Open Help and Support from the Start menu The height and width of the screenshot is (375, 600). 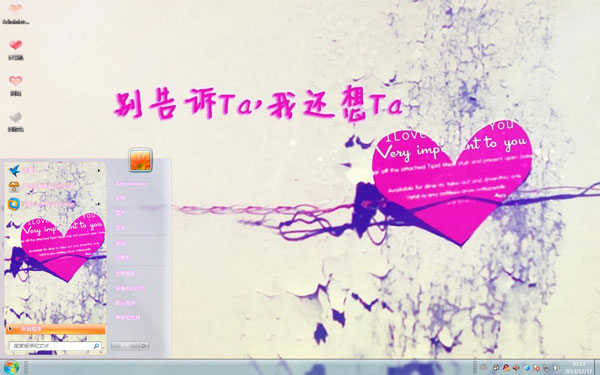pos(128,318)
